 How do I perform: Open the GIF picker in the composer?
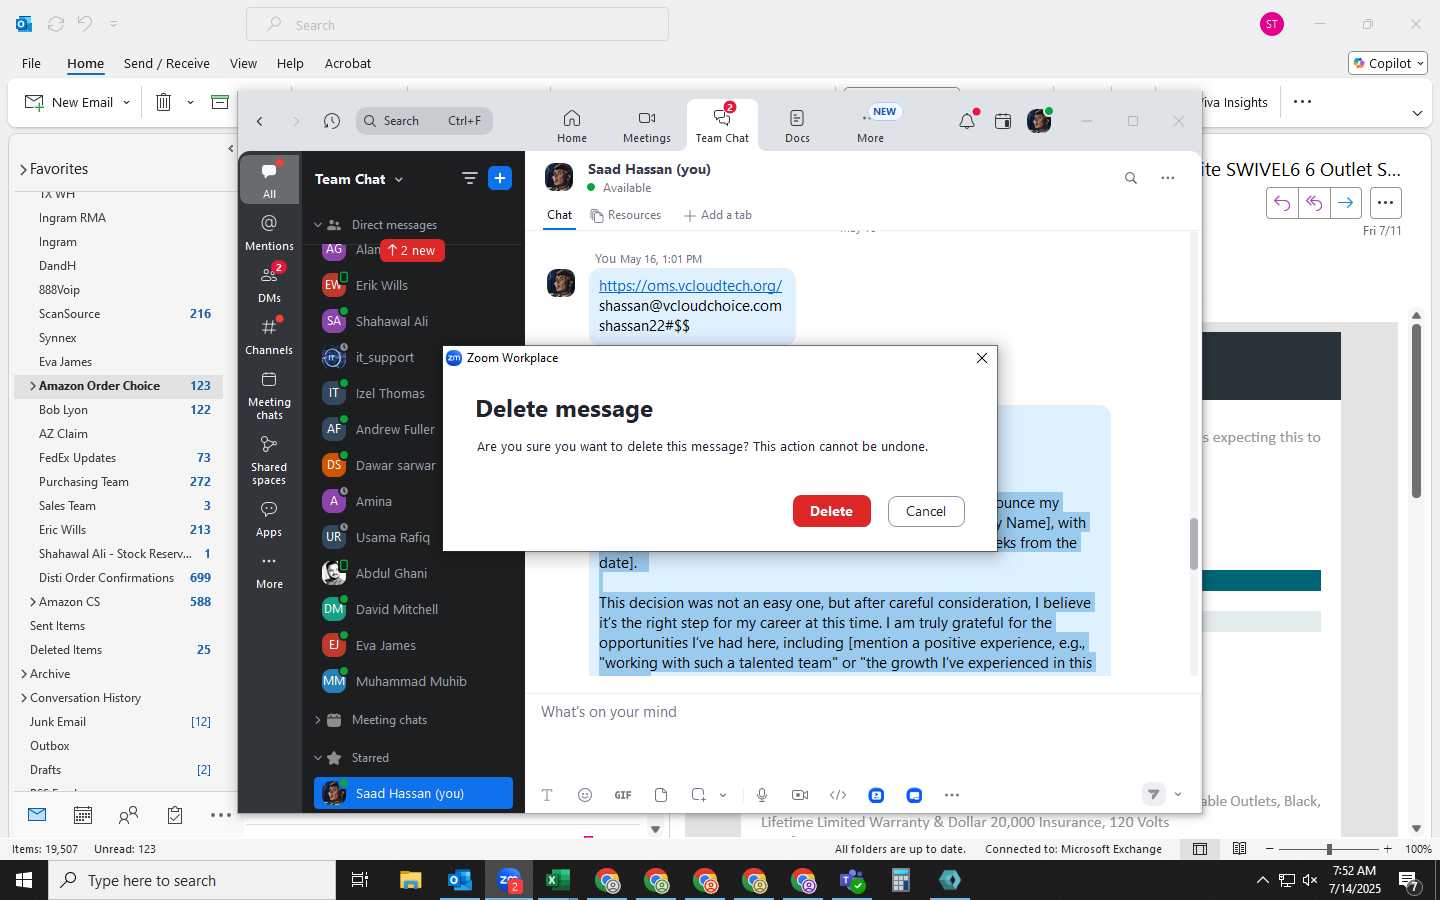click(x=623, y=795)
